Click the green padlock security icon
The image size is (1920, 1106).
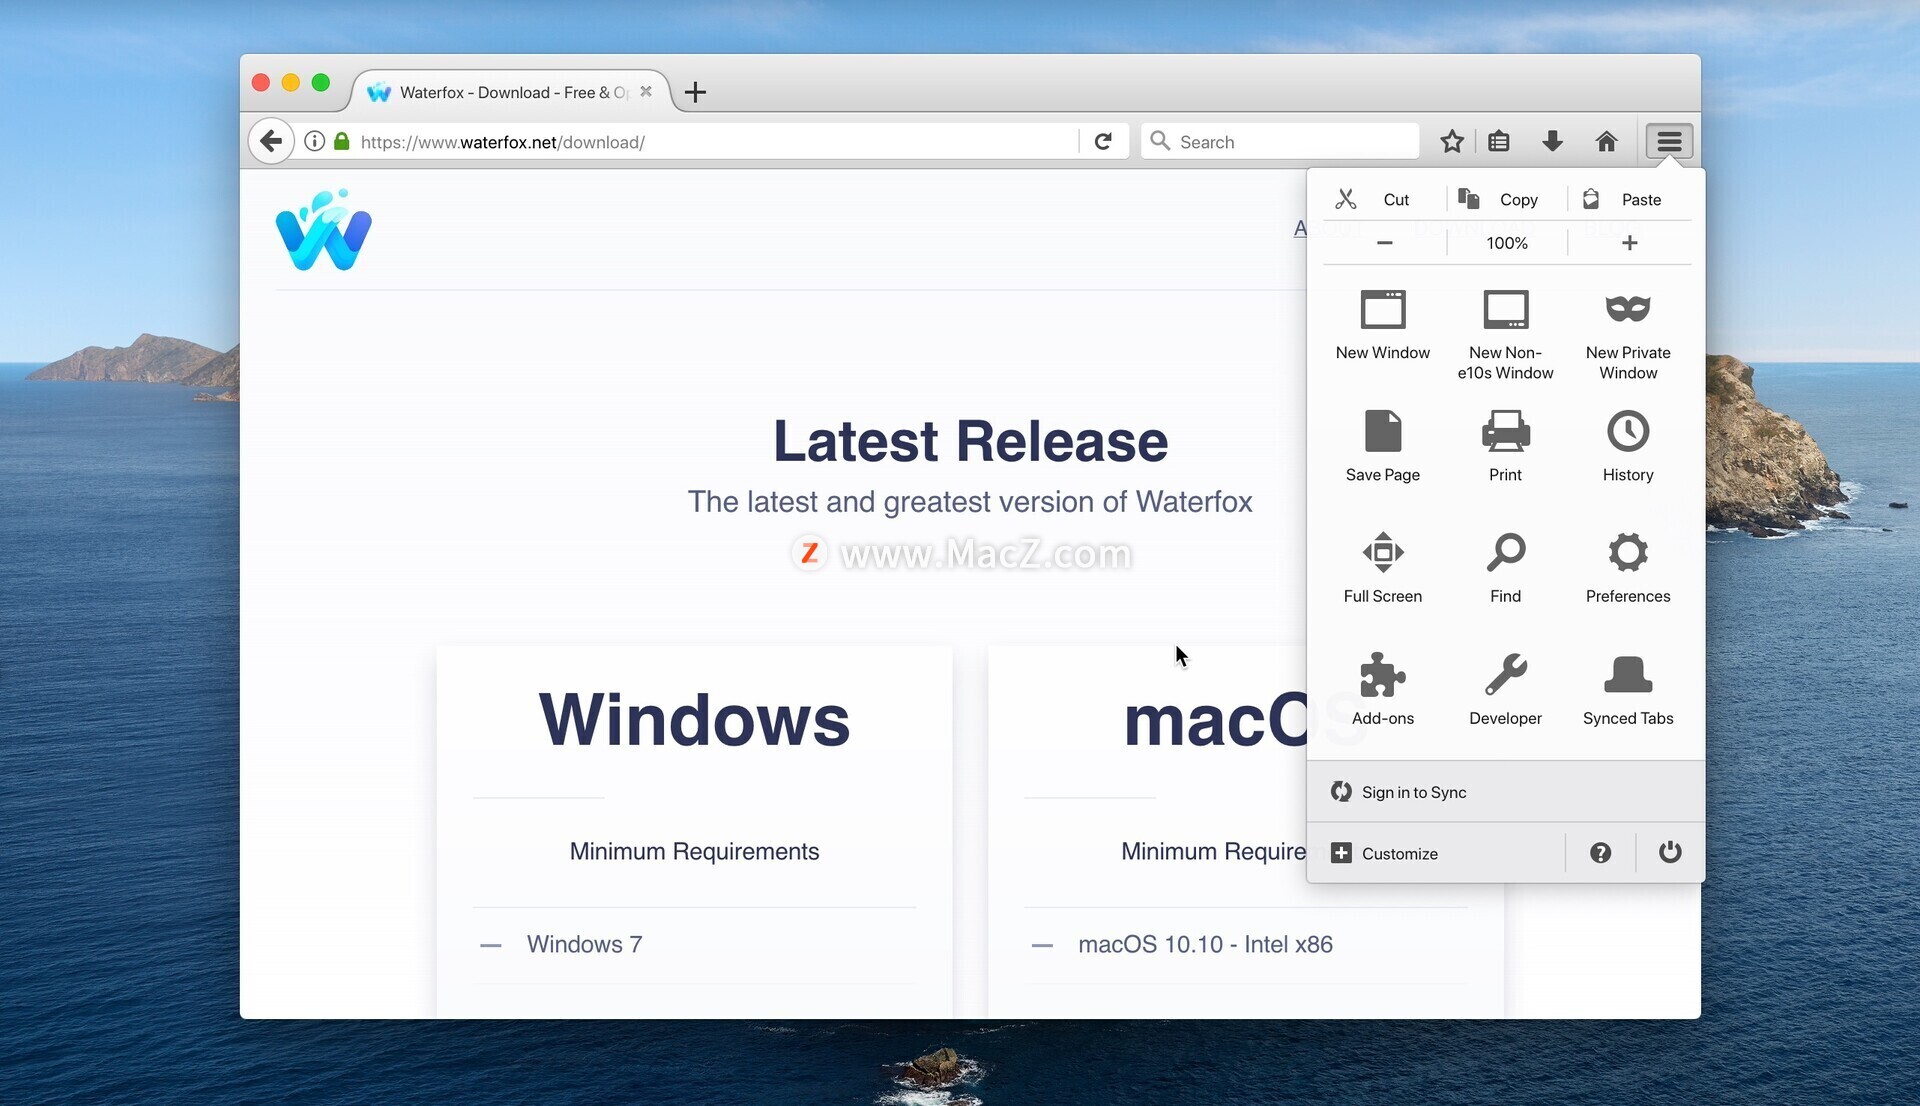341,141
